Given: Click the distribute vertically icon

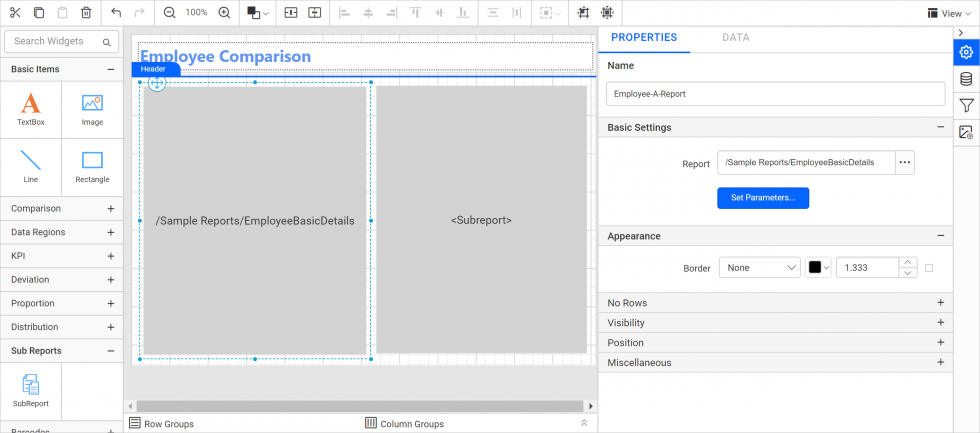Looking at the screenshot, I should point(493,12).
